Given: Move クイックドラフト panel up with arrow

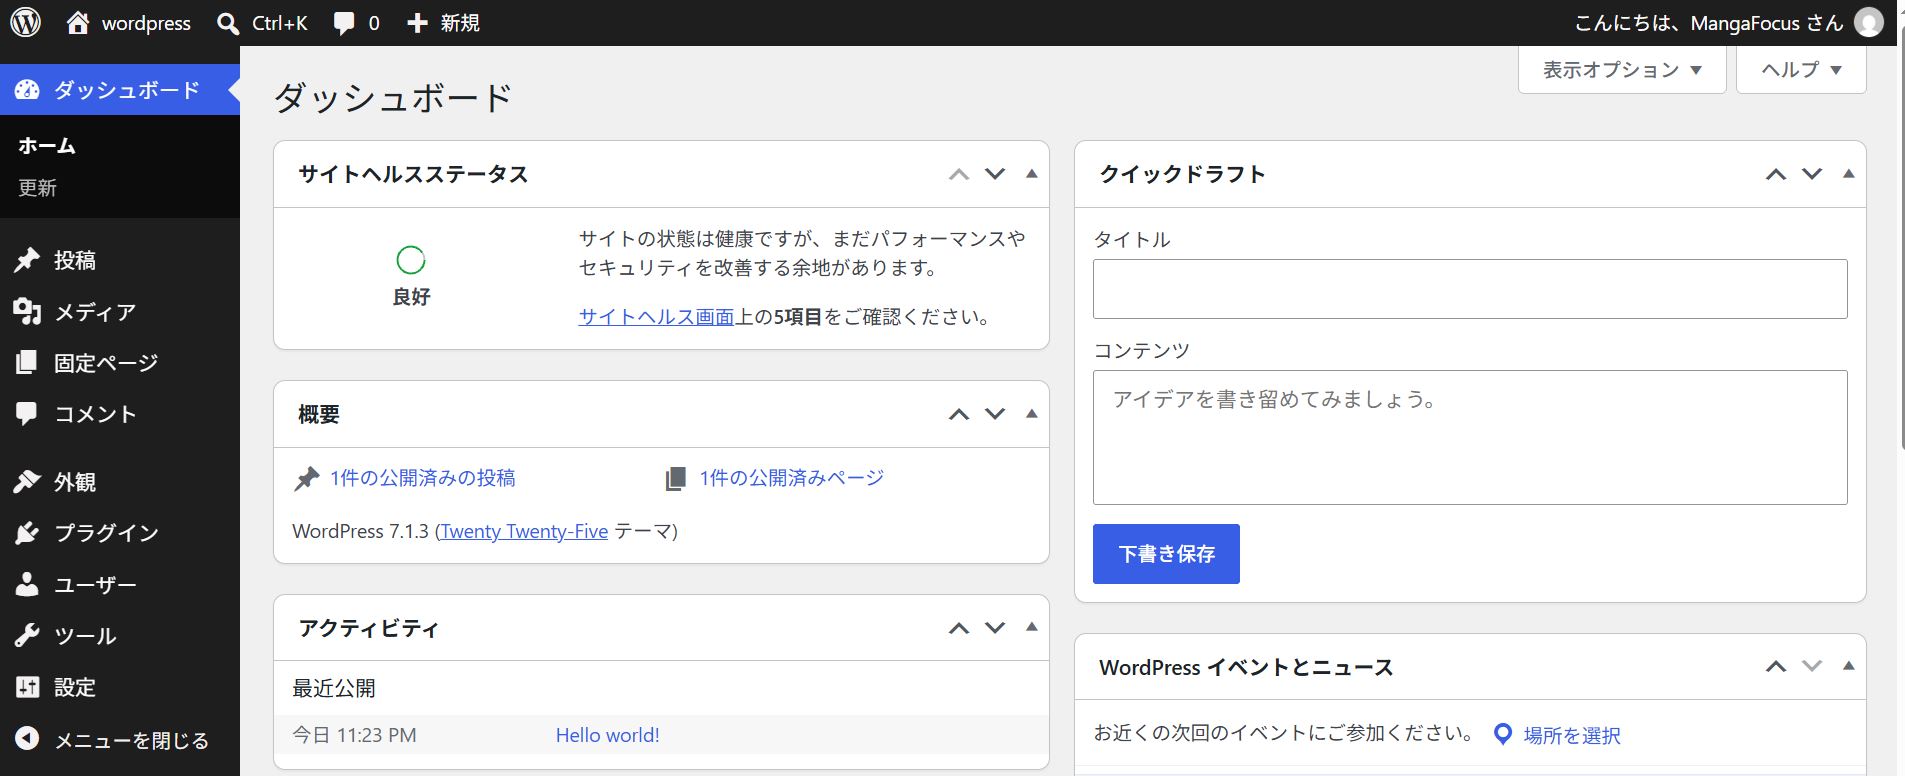Looking at the screenshot, I should pos(1776,174).
